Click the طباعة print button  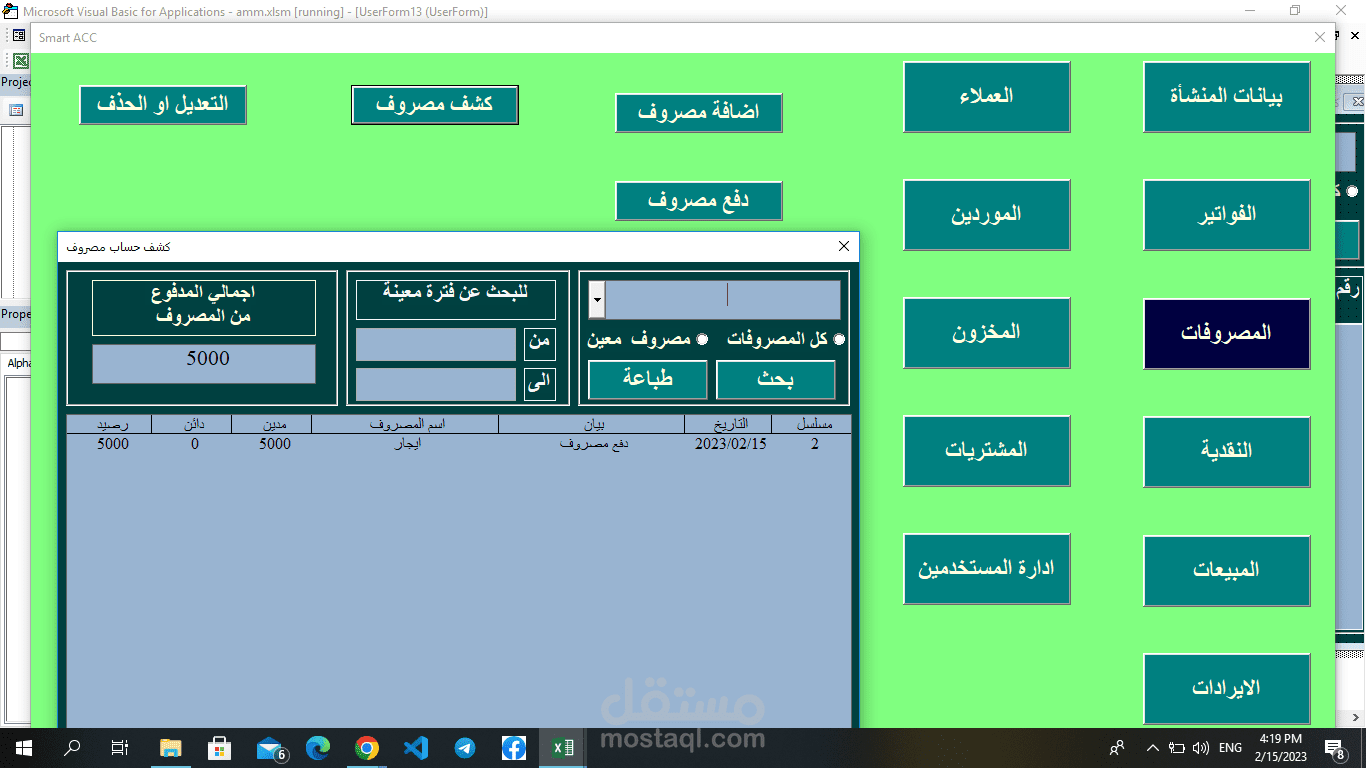[x=647, y=380]
